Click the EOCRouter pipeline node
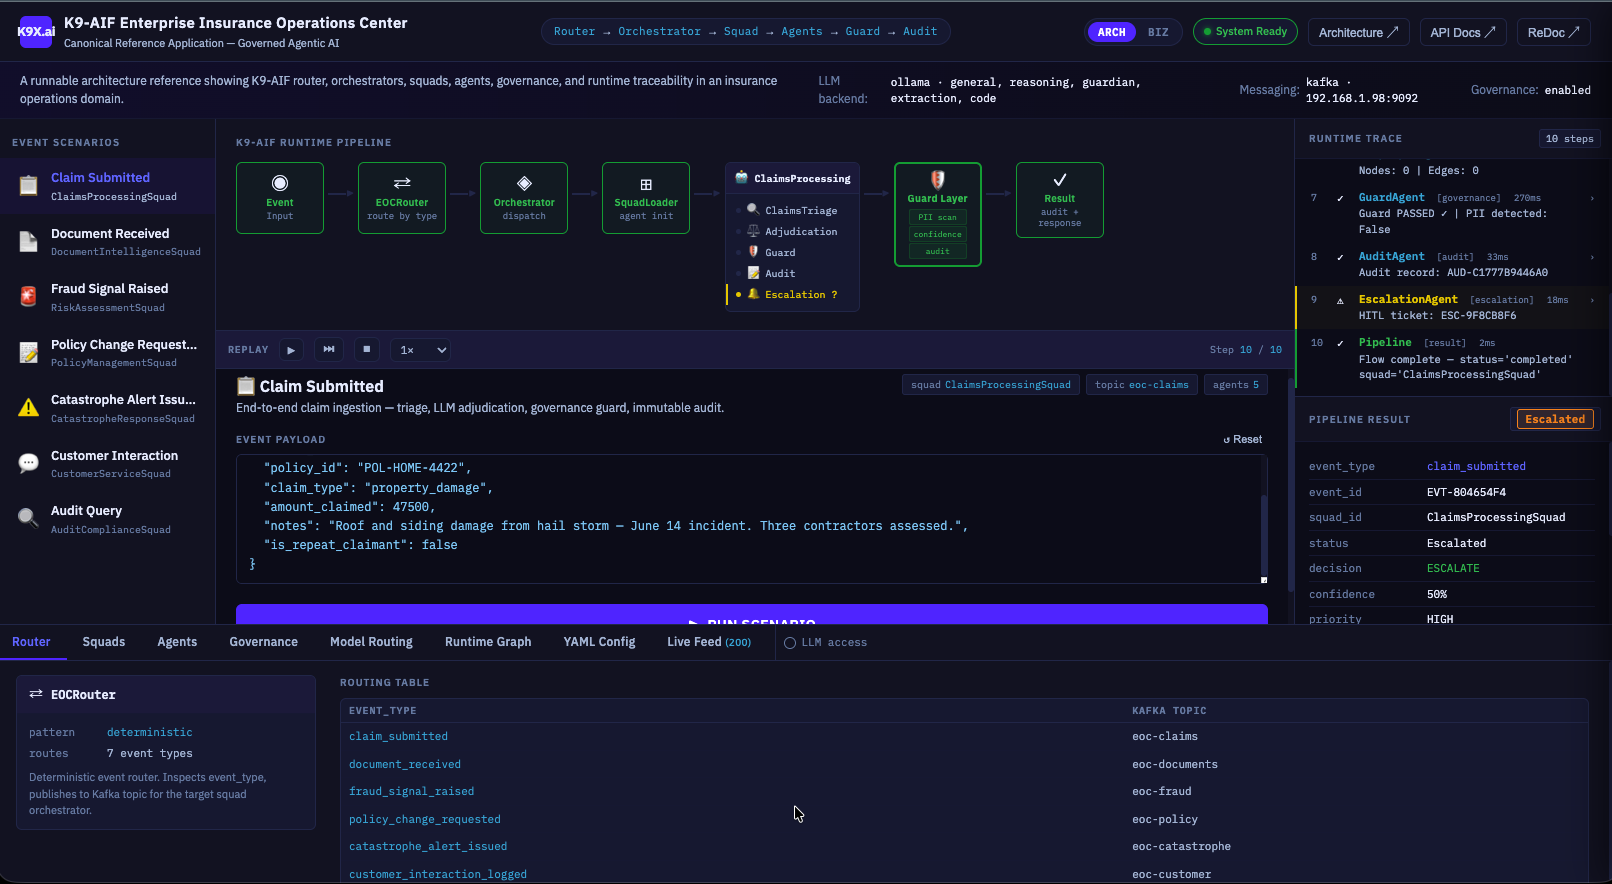The height and width of the screenshot is (884, 1612). tap(402, 198)
